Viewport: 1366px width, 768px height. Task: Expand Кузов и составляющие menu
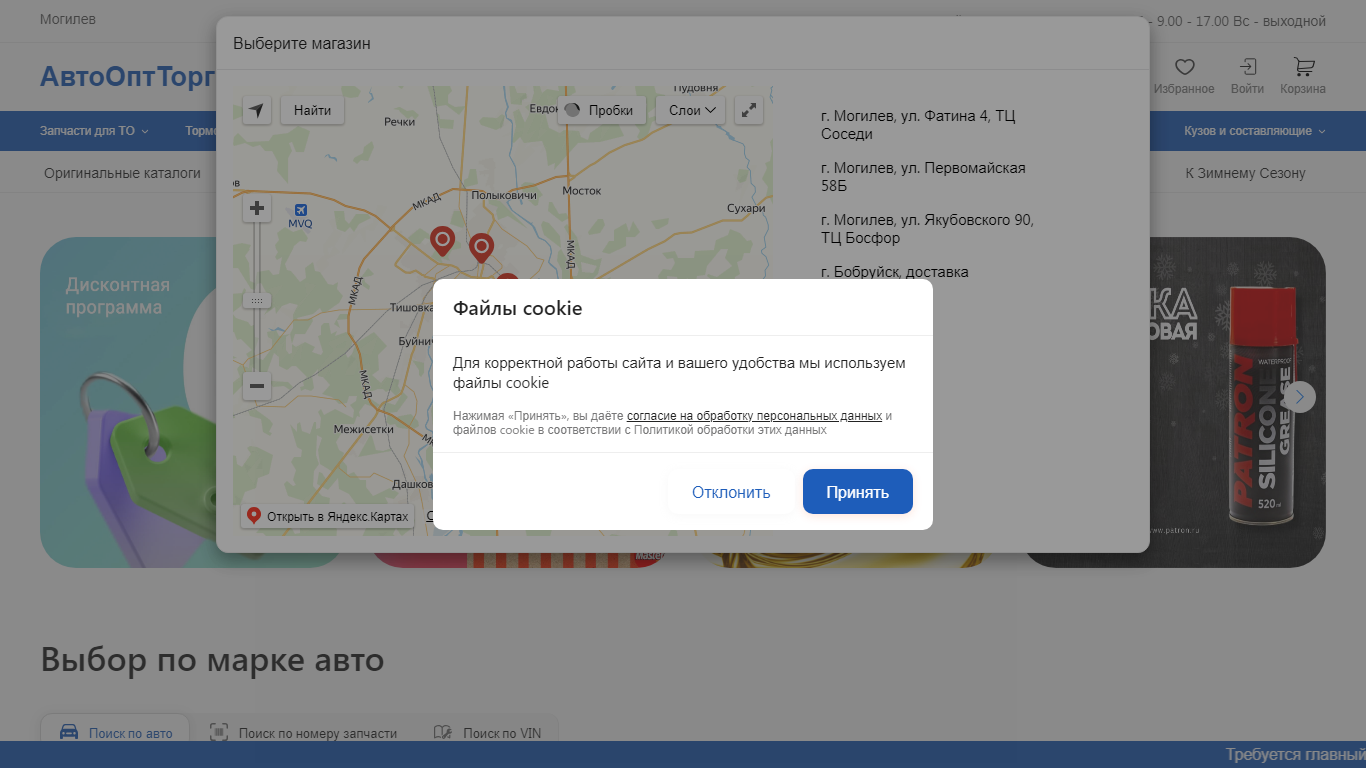1255,131
